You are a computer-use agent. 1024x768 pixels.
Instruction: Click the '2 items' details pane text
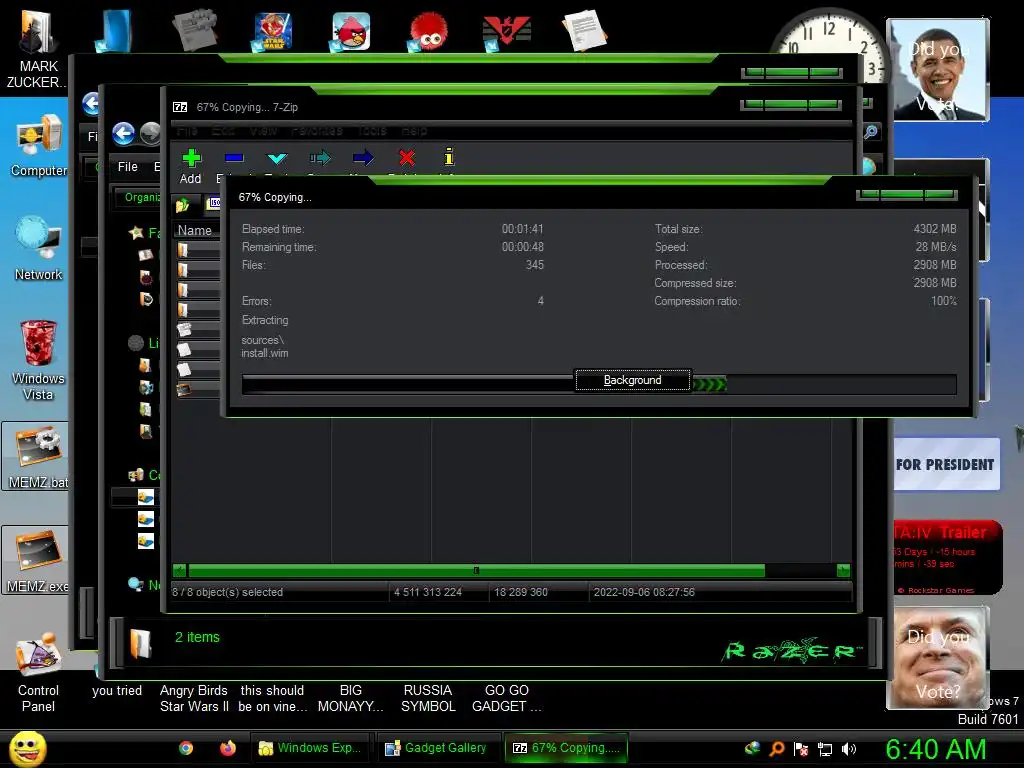[197, 637]
